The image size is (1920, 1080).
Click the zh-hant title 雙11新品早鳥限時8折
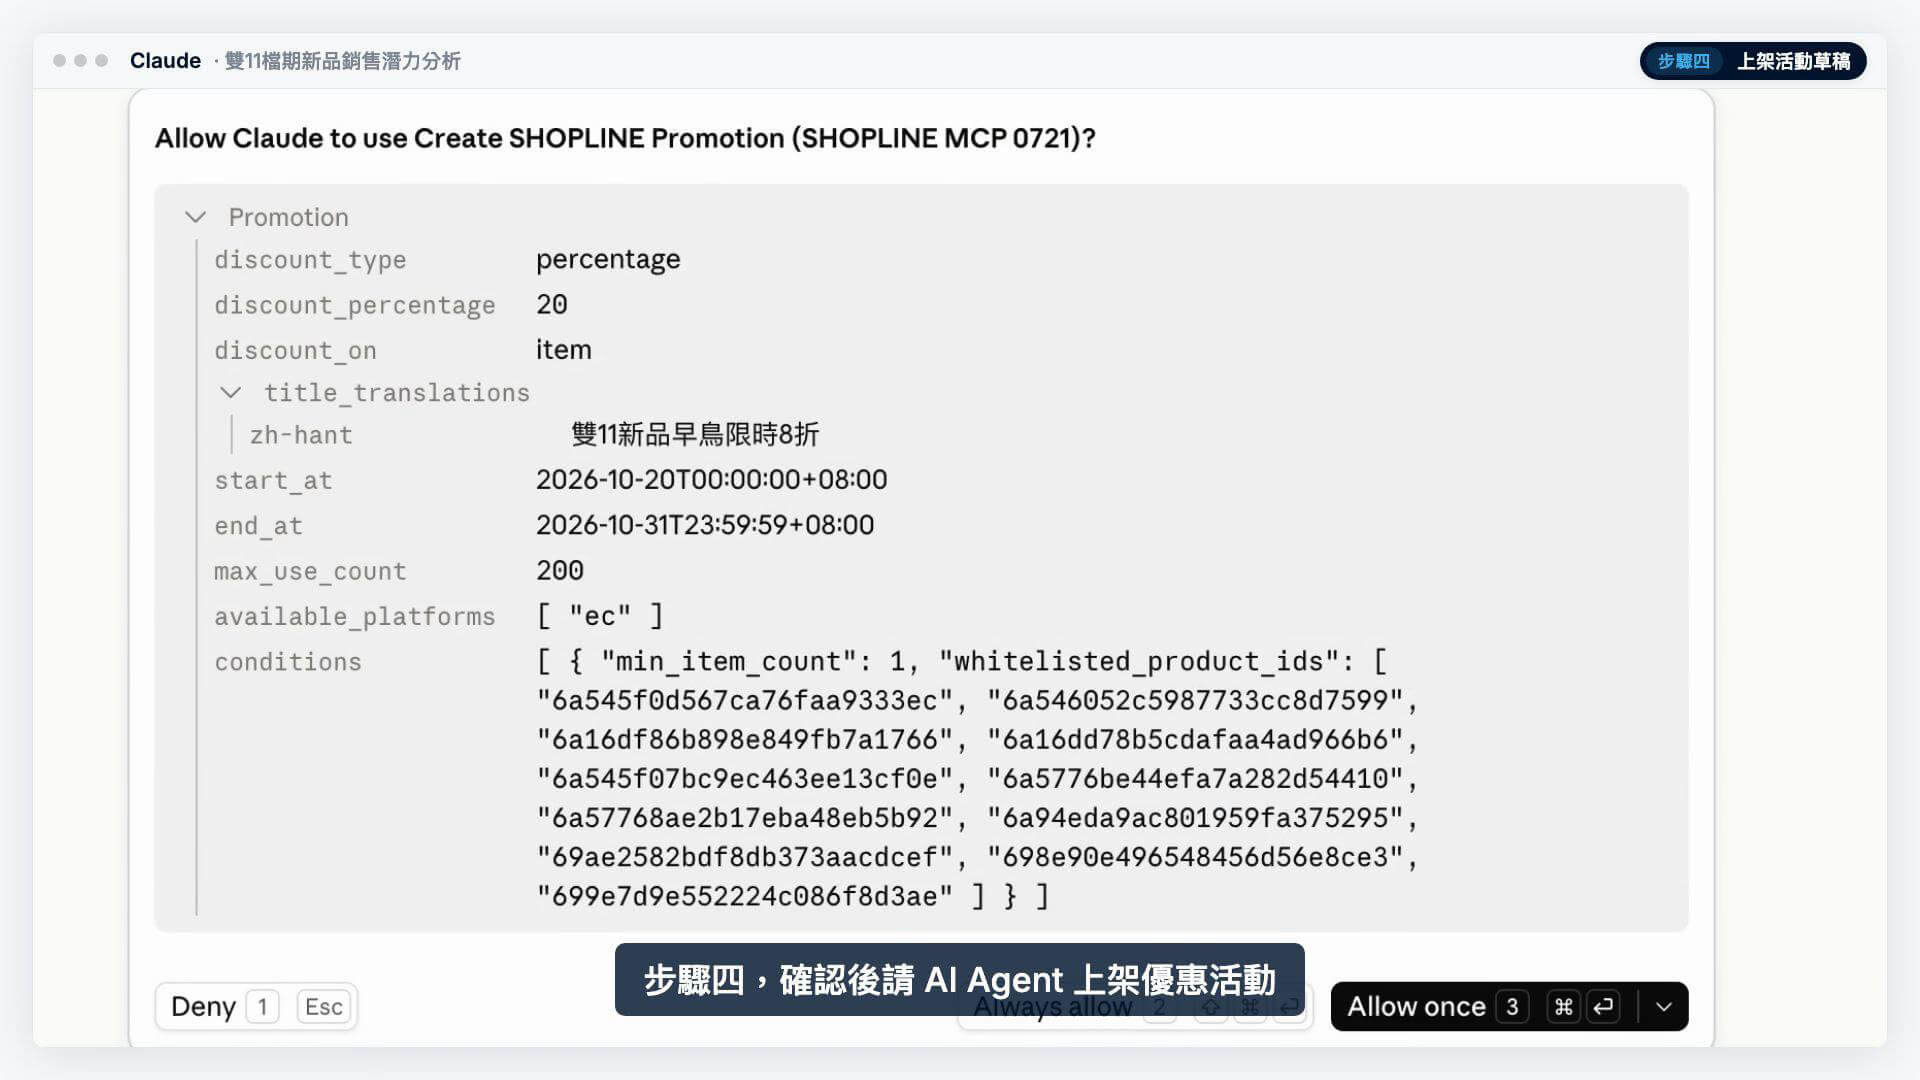click(x=695, y=435)
